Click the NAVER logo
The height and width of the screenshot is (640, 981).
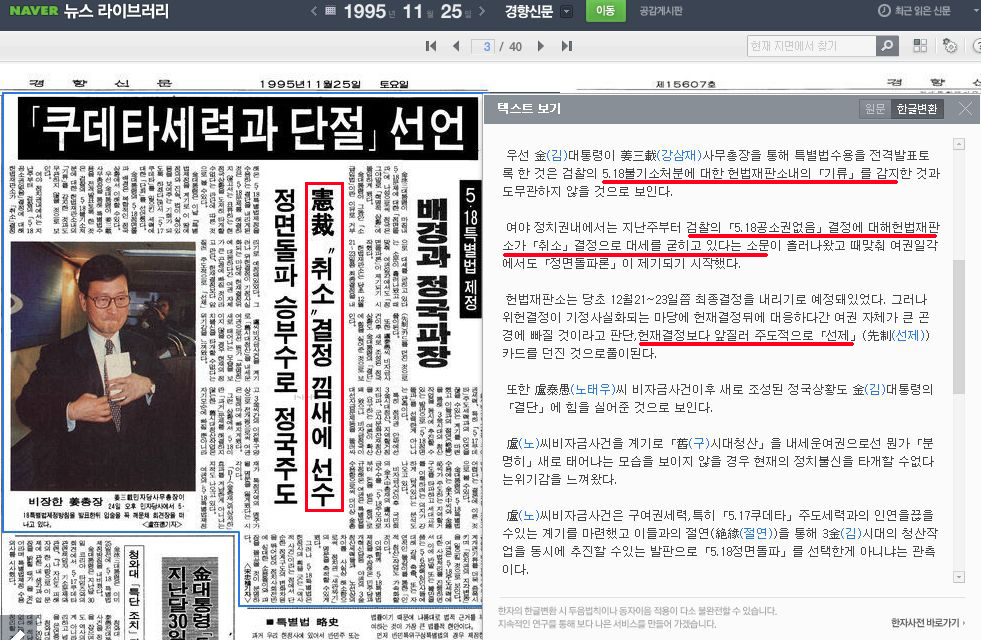(x=34, y=11)
